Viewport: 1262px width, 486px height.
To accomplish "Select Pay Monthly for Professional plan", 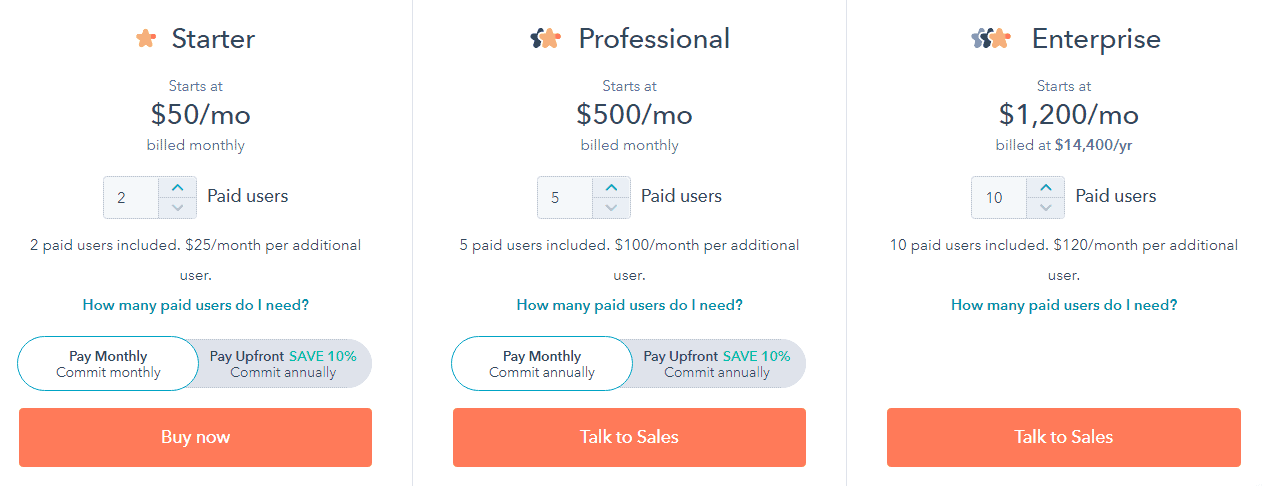I will (542, 363).
